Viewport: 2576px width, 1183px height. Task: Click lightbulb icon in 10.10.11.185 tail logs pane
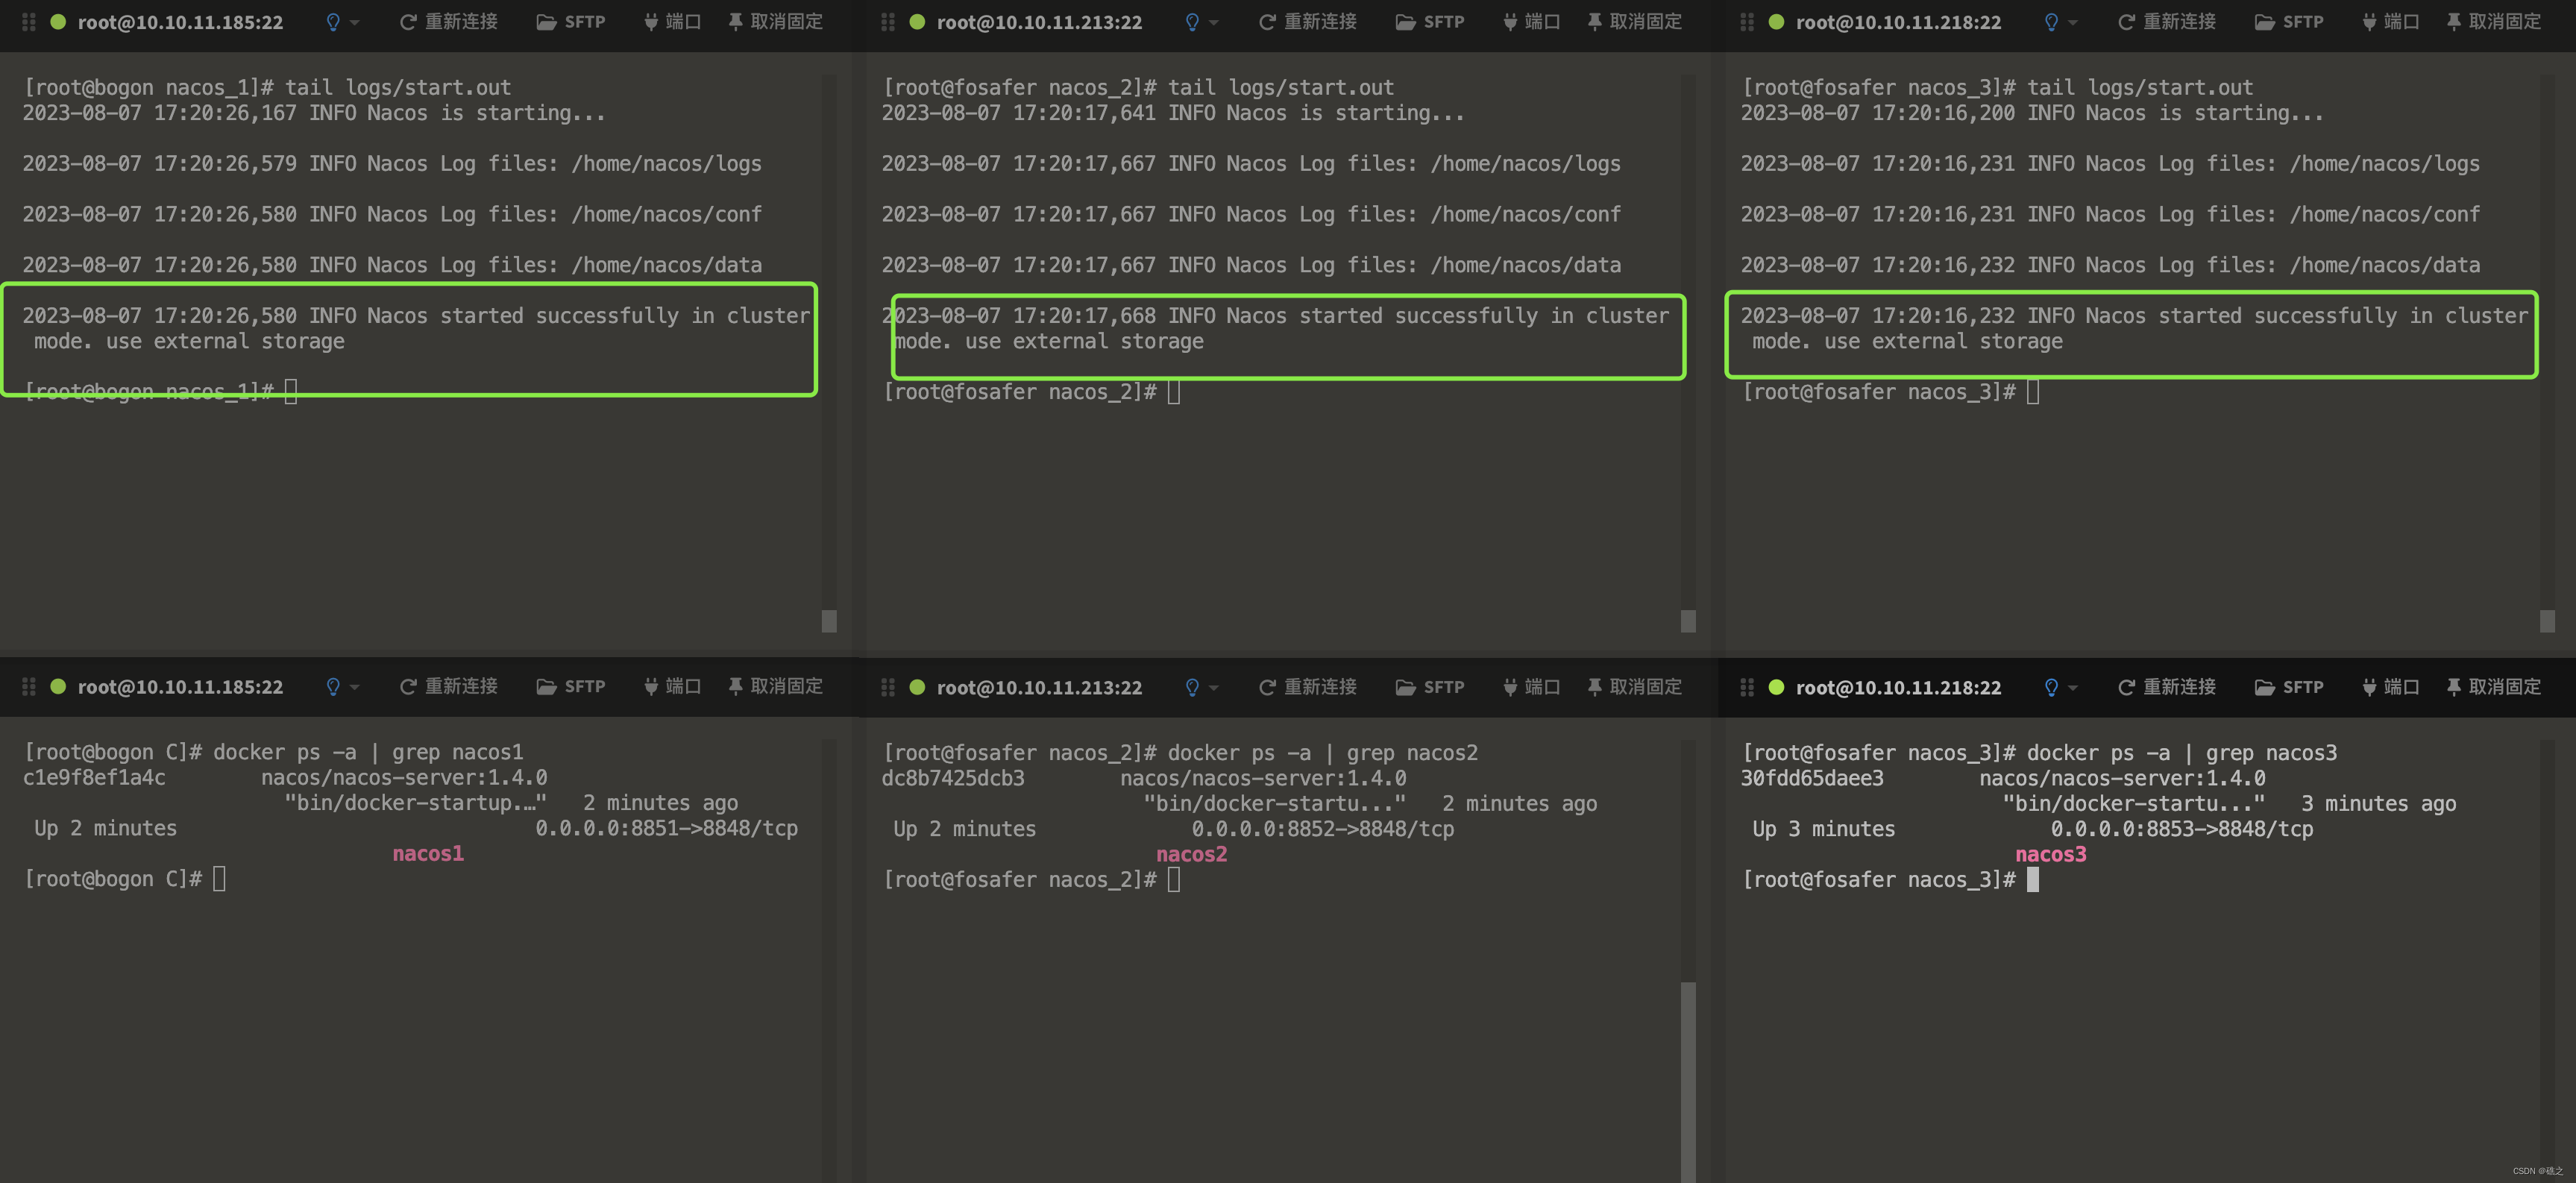coord(333,22)
